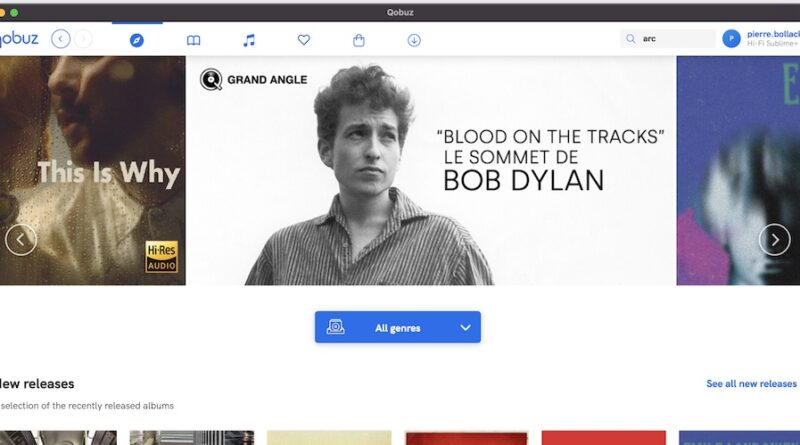The width and height of the screenshot is (800, 445).
Task: Go to My Playlists music note icon
Action: [249, 40]
